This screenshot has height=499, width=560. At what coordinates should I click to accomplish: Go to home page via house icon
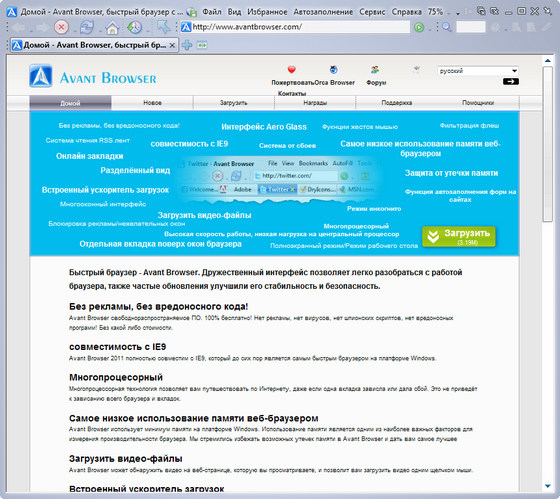click(x=112, y=27)
